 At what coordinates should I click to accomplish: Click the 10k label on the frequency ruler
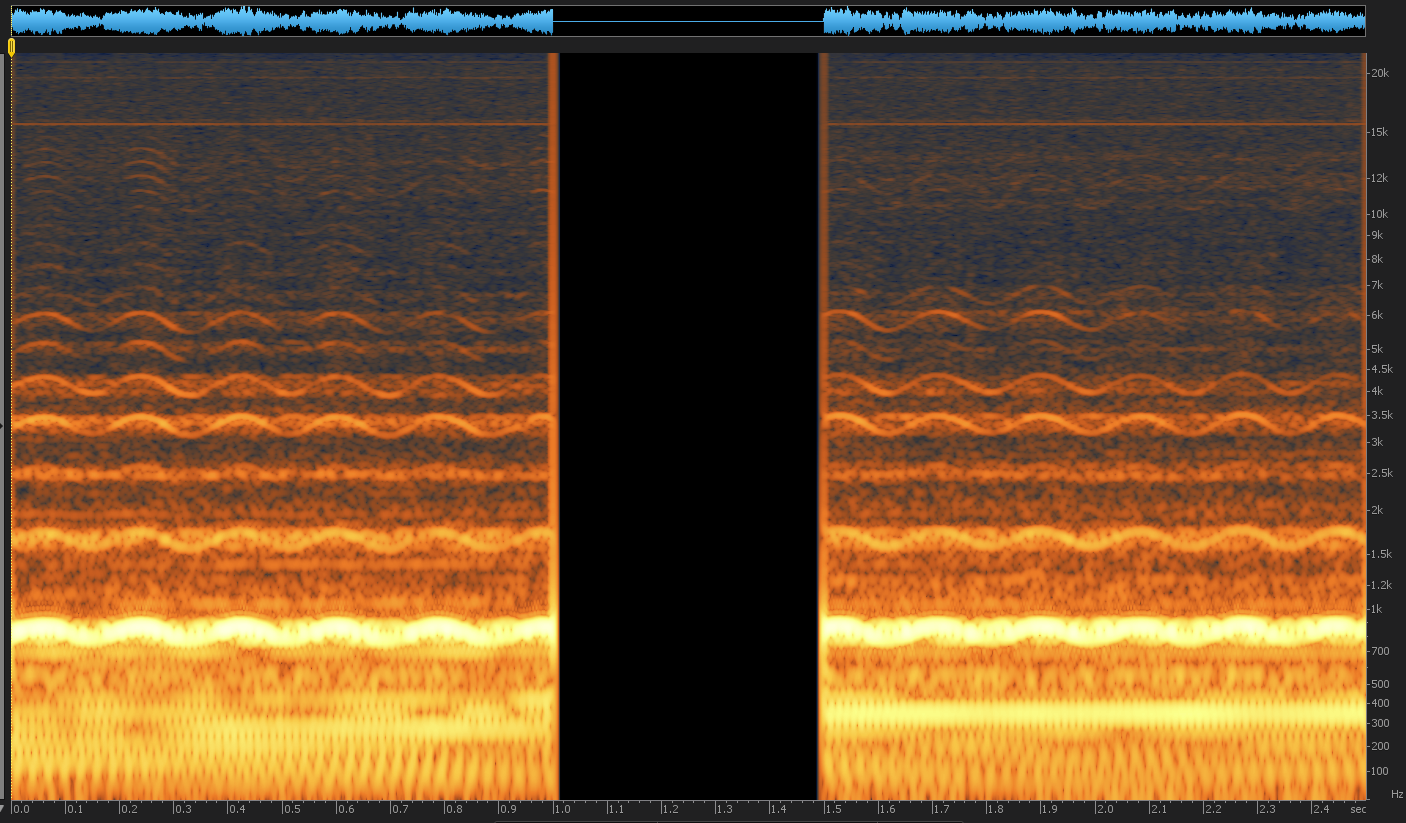(x=1379, y=214)
